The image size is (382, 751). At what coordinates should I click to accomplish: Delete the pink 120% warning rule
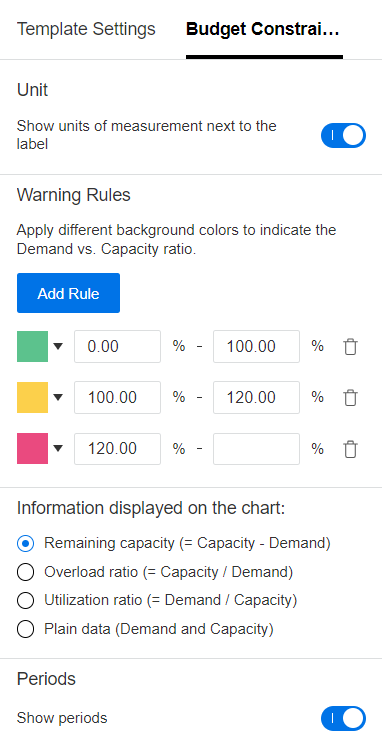pyautogui.click(x=350, y=449)
